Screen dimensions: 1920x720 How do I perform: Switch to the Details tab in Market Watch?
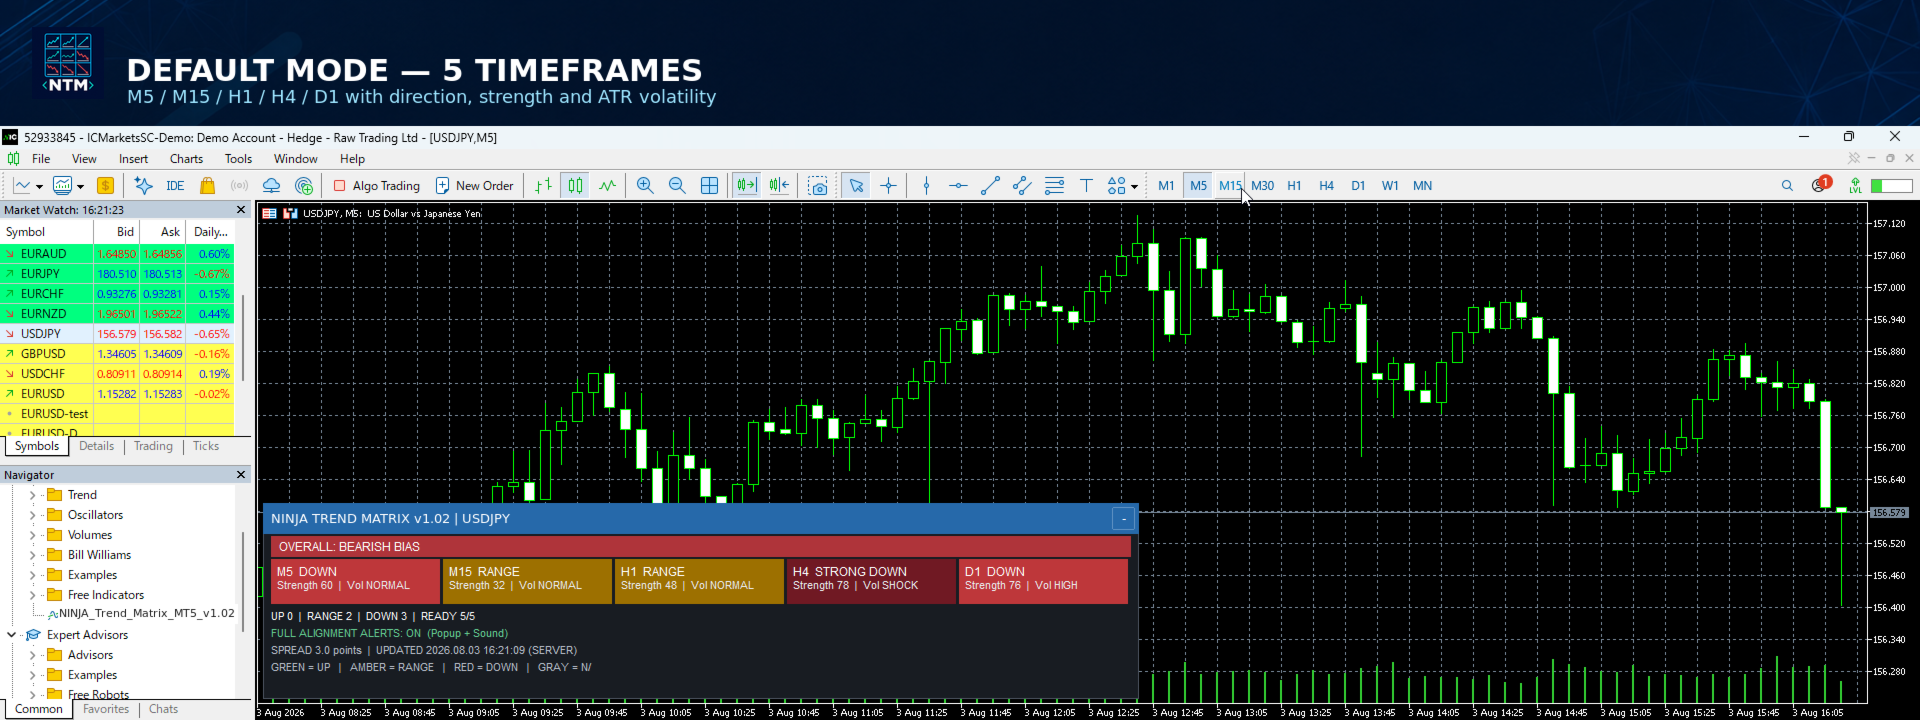(x=96, y=446)
